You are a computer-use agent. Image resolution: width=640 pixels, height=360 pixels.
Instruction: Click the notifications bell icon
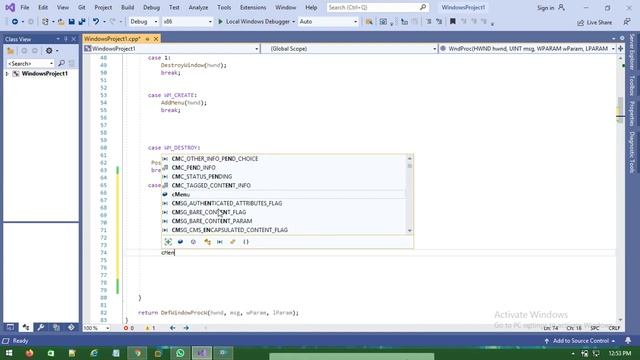tap(628, 340)
